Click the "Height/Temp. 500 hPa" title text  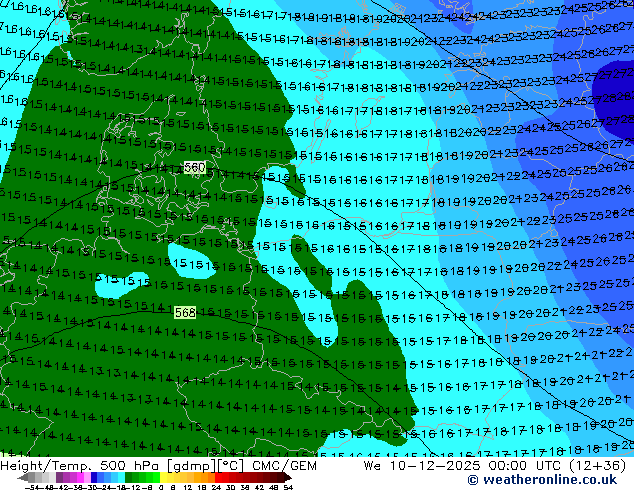pos(80,466)
